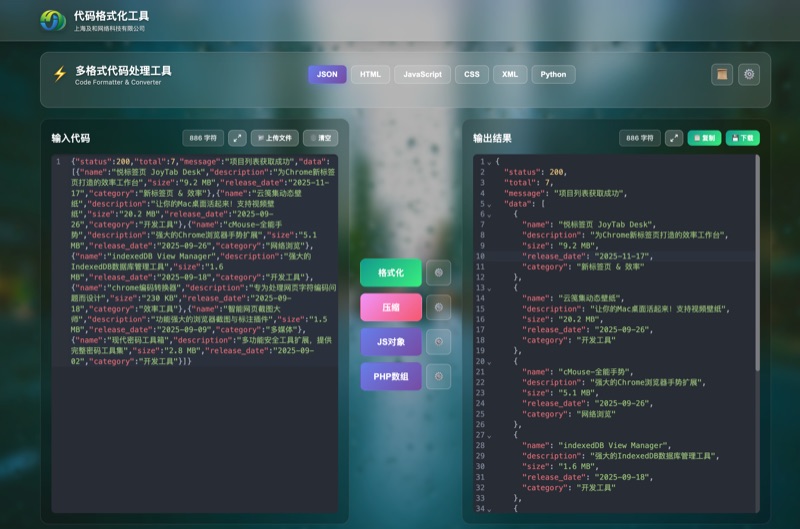This screenshot has height=529, width=800.
Task: Open settings next to 压缩 button
Action: pos(438,307)
